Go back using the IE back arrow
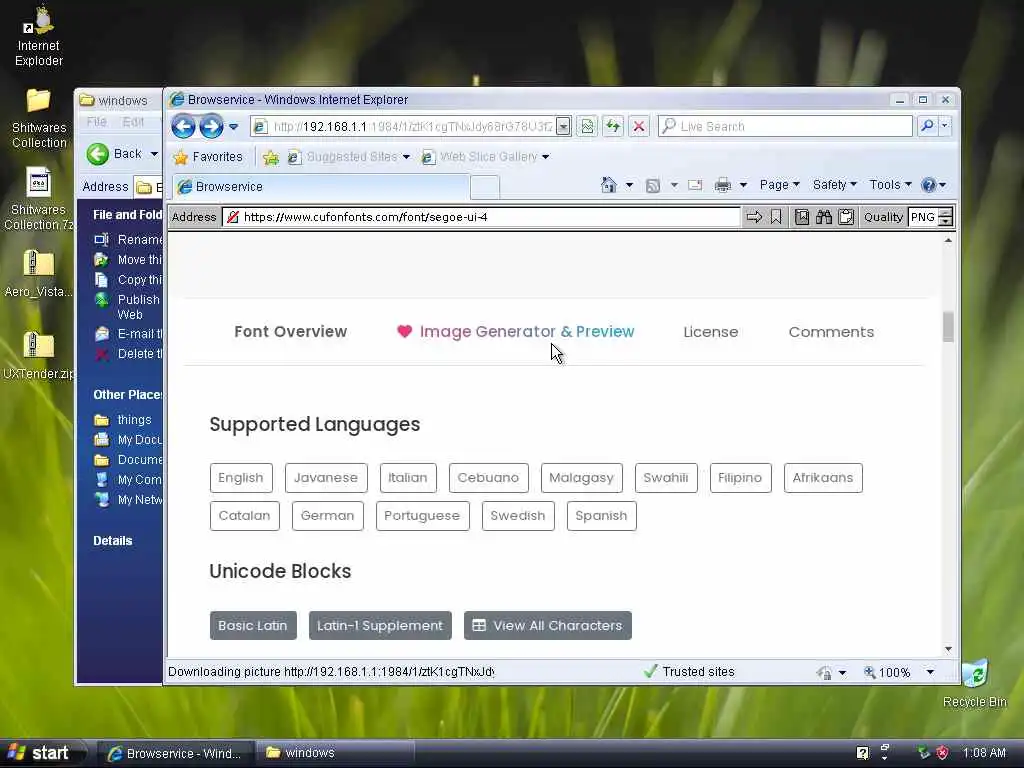The height and width of the screenshot is (768, 1024). point(184,126)
